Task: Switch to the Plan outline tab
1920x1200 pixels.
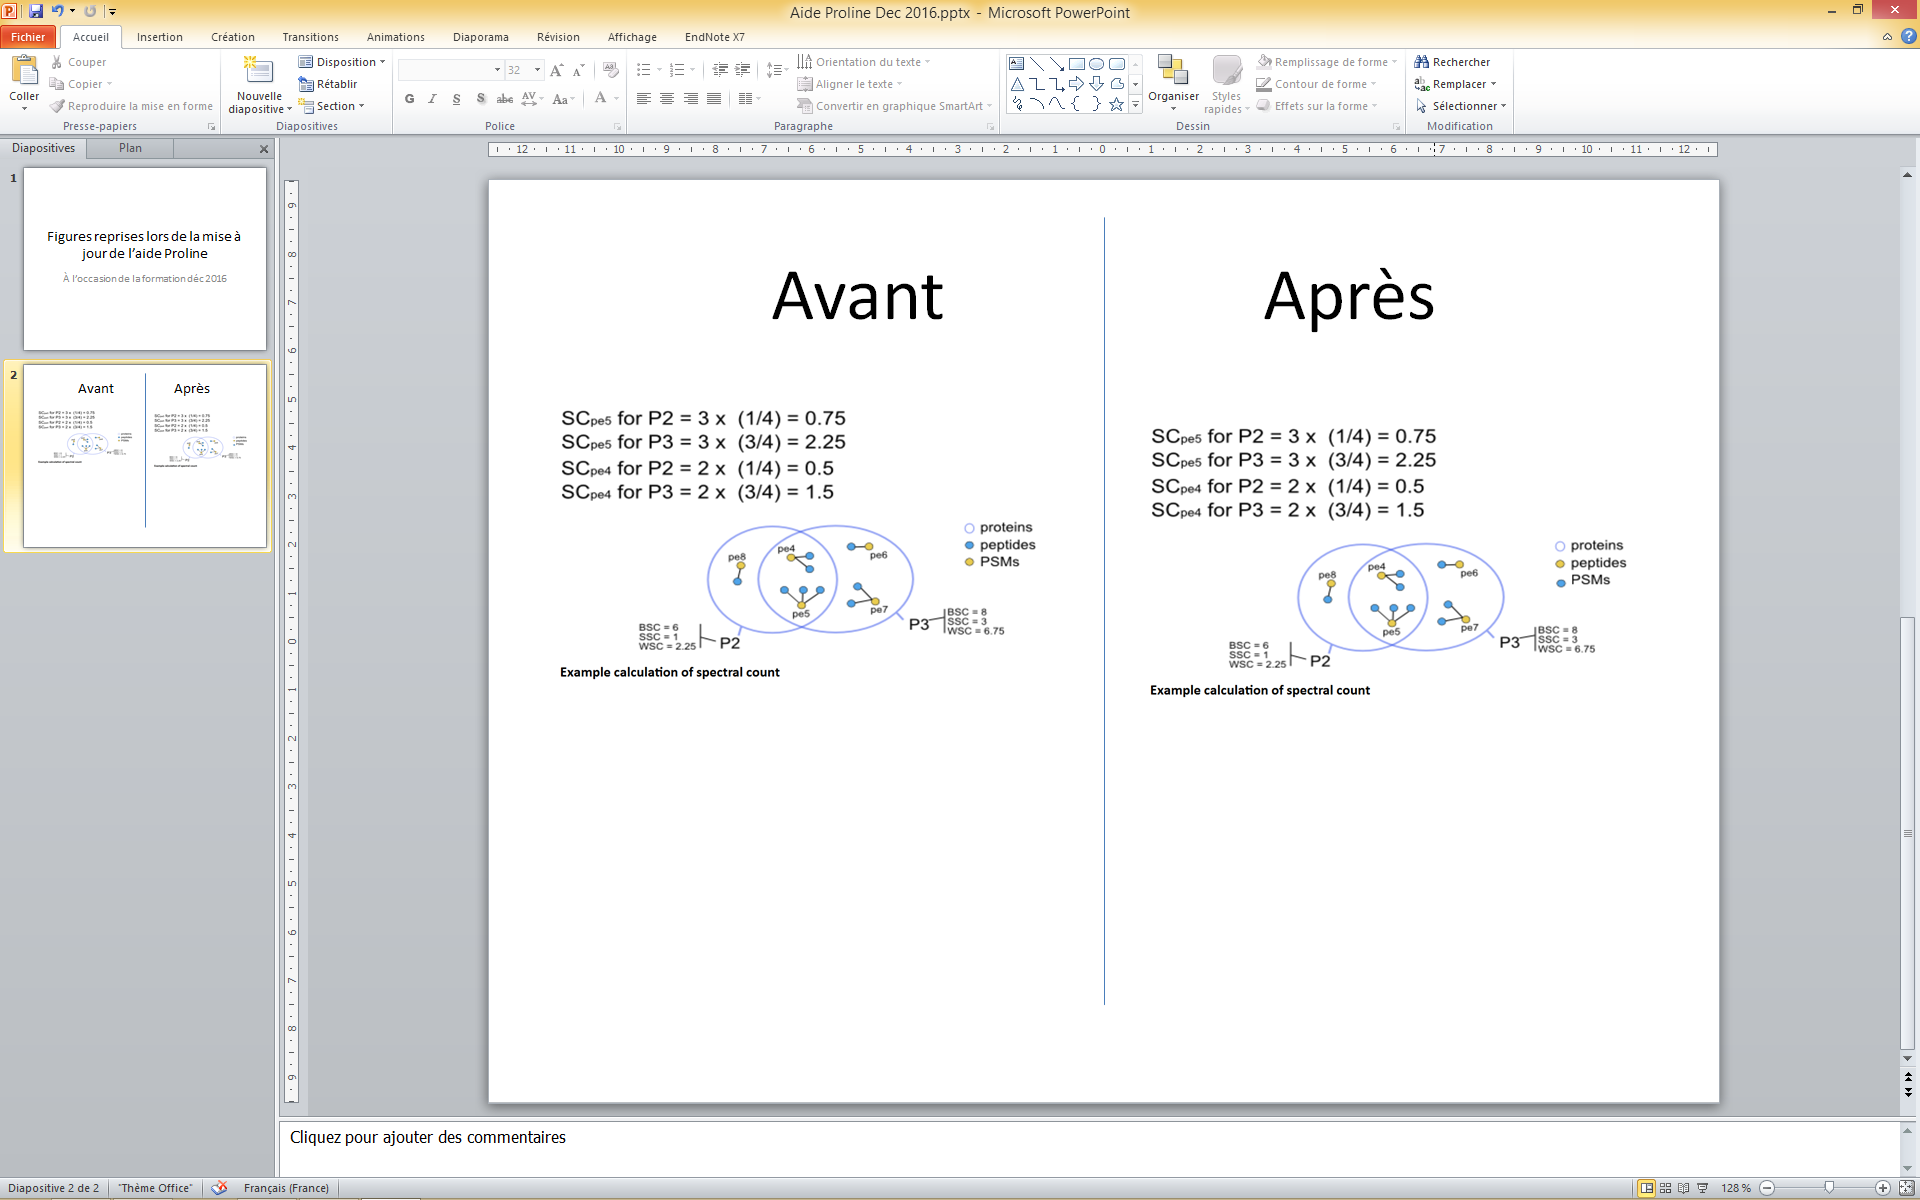Action: (x=130, y=148)
